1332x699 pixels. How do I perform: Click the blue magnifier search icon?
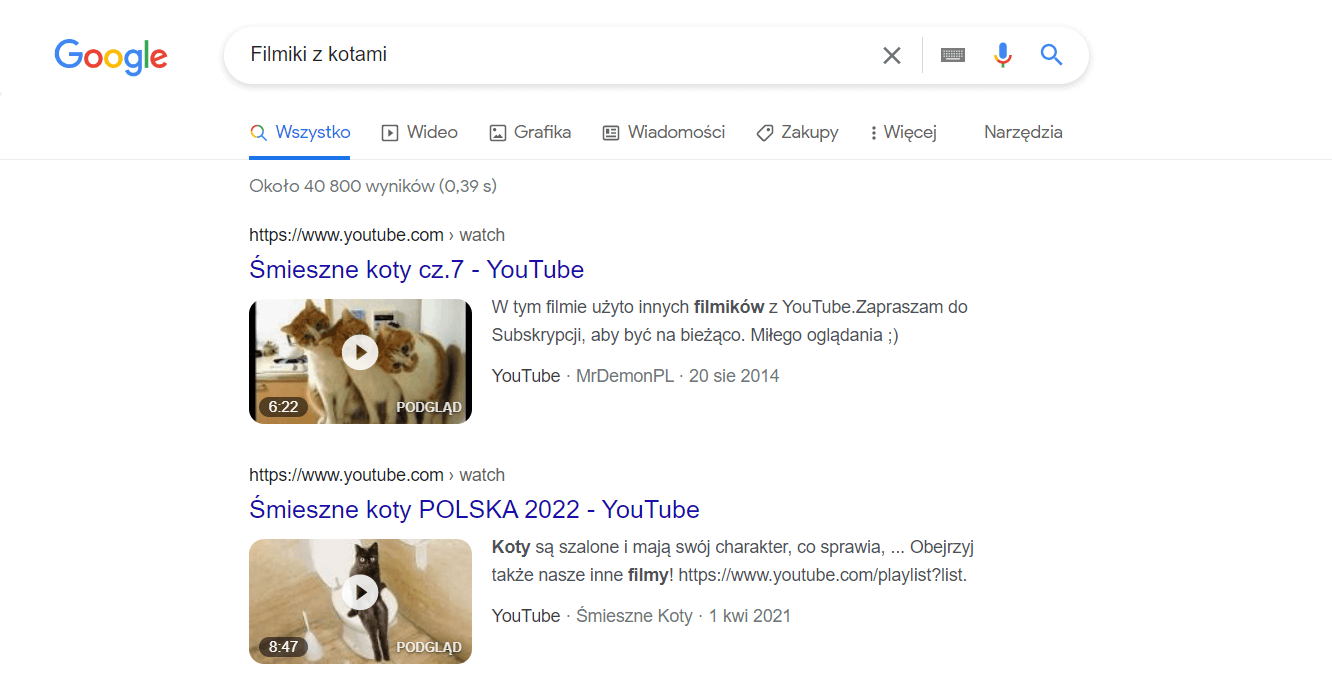[1051, 54]
